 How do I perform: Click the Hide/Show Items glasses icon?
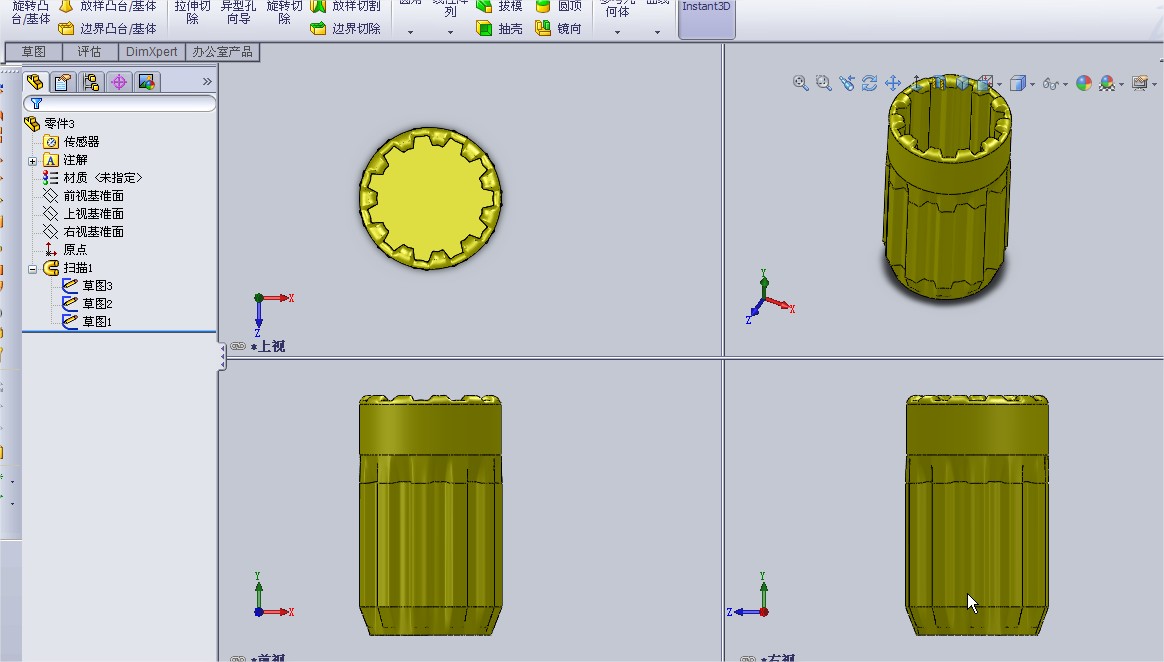coord(1050,84)
